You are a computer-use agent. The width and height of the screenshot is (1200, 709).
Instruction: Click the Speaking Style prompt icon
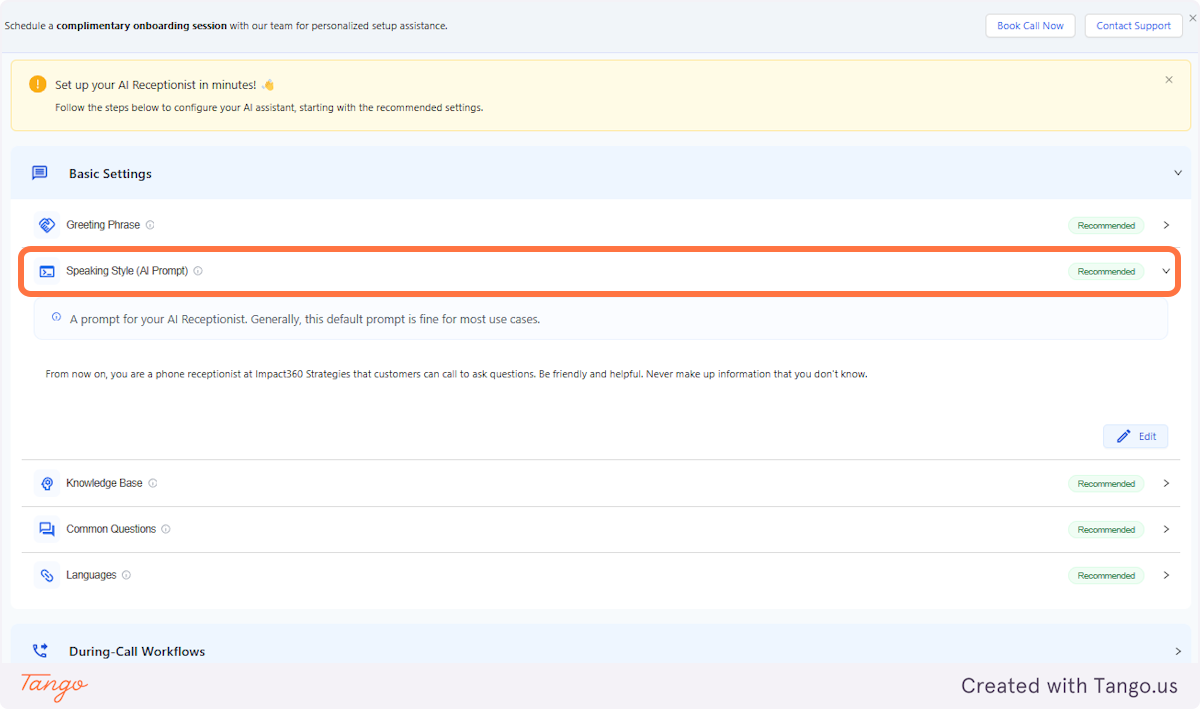(x=46, y=271)
